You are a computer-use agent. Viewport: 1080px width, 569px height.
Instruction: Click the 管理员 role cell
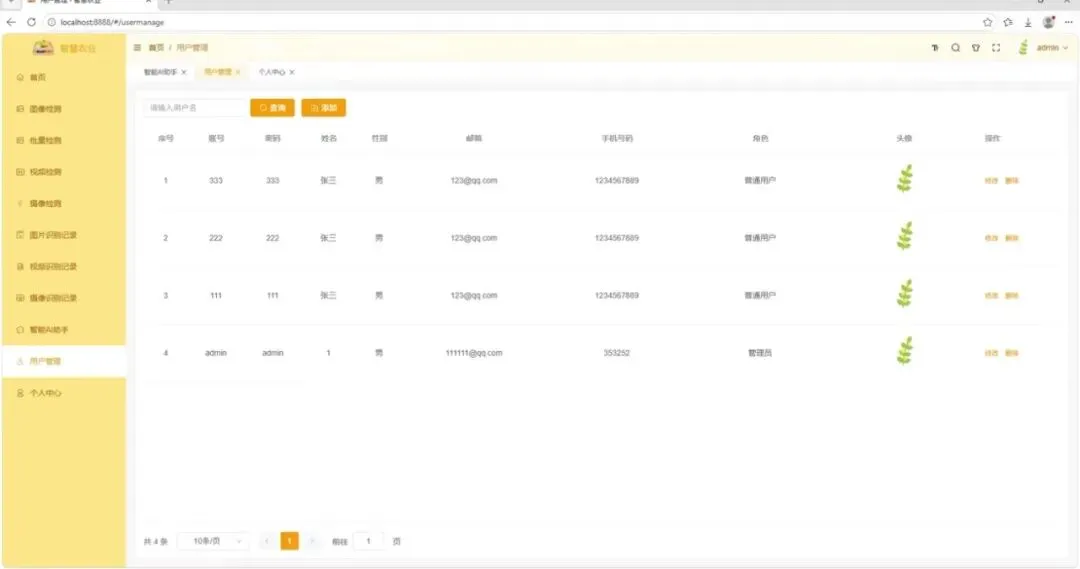760,353
